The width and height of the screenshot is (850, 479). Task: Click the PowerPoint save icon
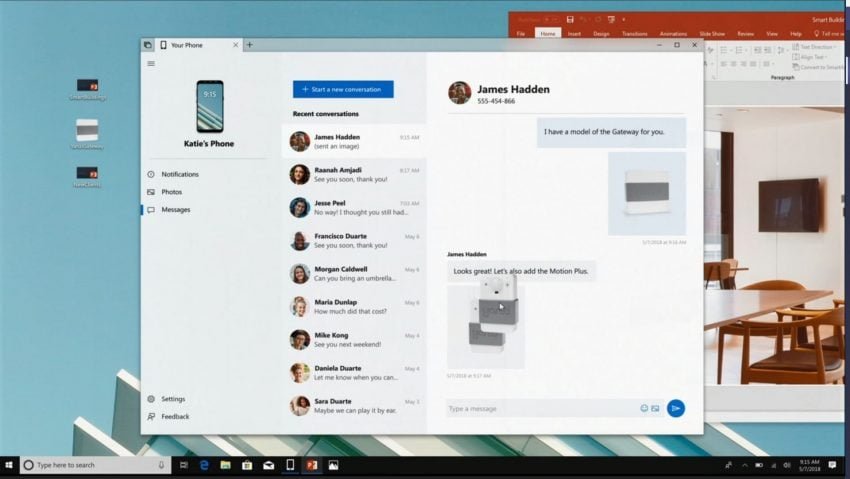click(x=570, y=19)
